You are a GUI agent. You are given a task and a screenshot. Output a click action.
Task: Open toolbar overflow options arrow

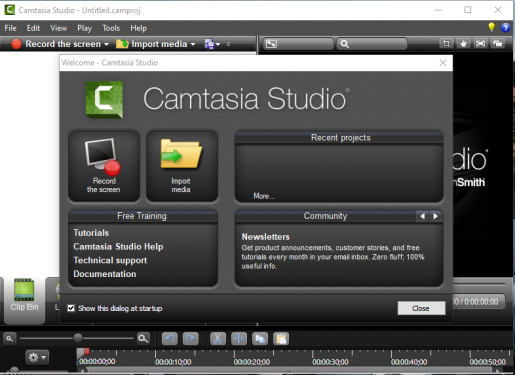point(228,44)
